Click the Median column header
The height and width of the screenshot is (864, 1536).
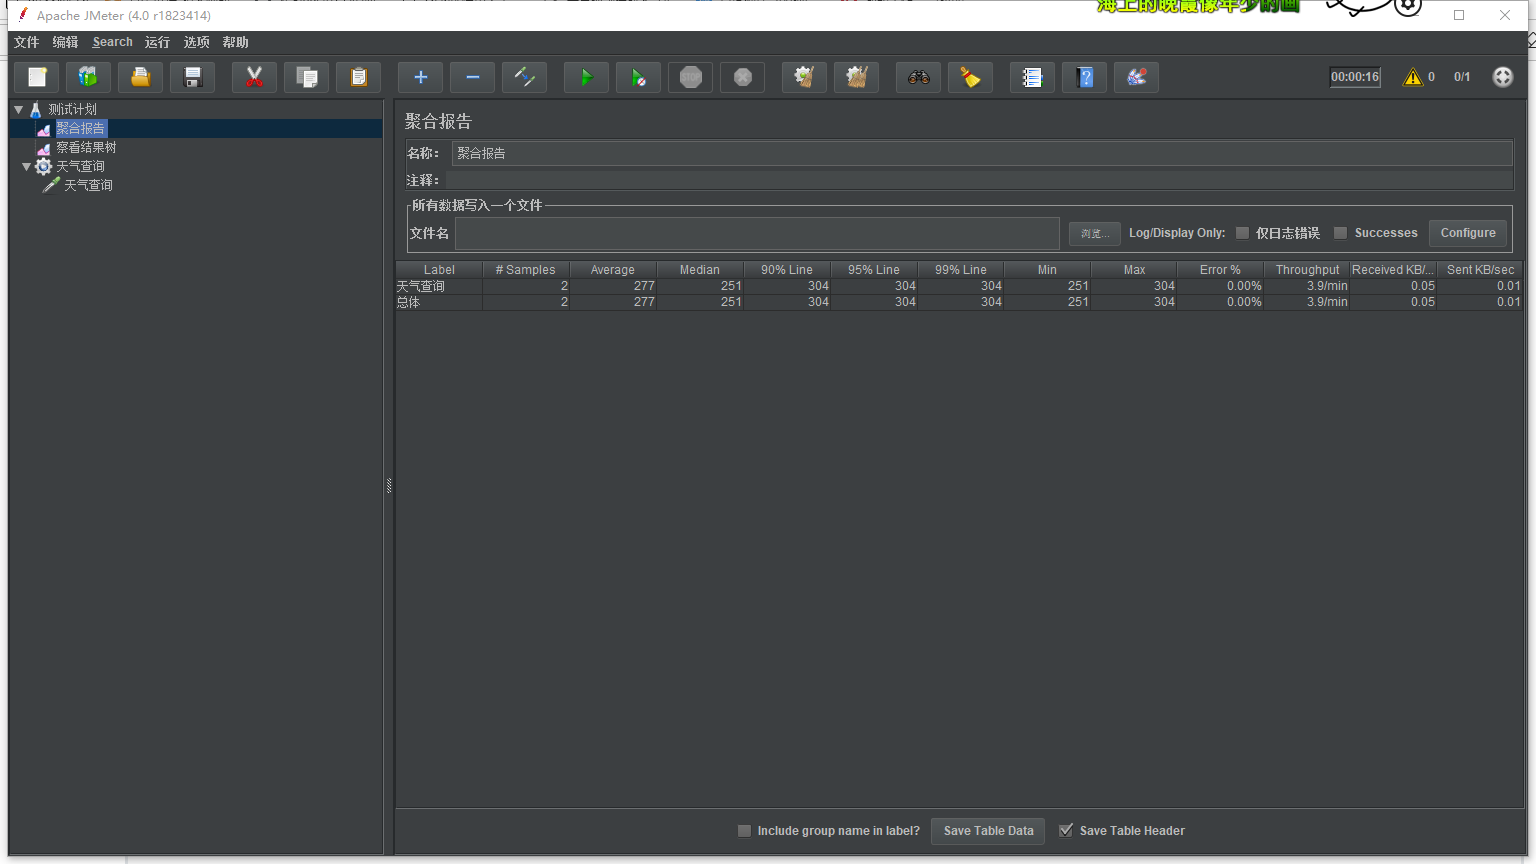(700, 270)
